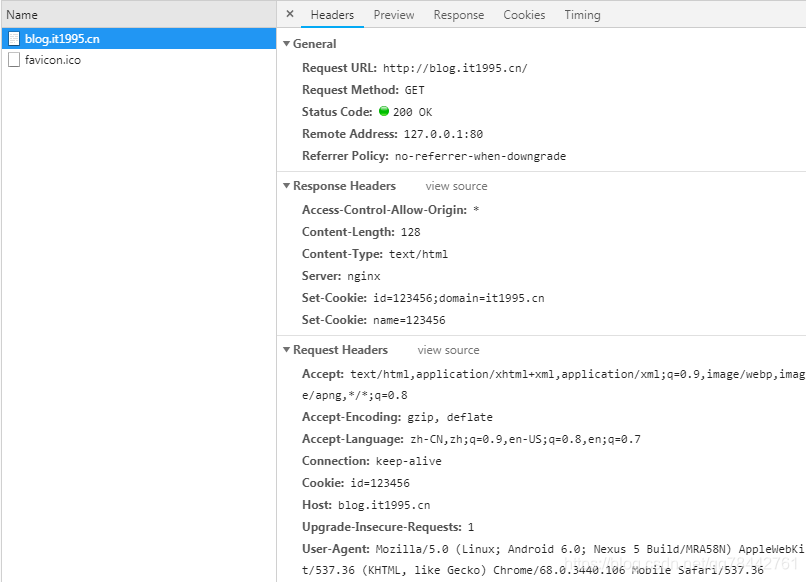The width and height of the screenshot is (806, 582).
Task: Click the Connection keep-alive value
Action: point(408,461)
